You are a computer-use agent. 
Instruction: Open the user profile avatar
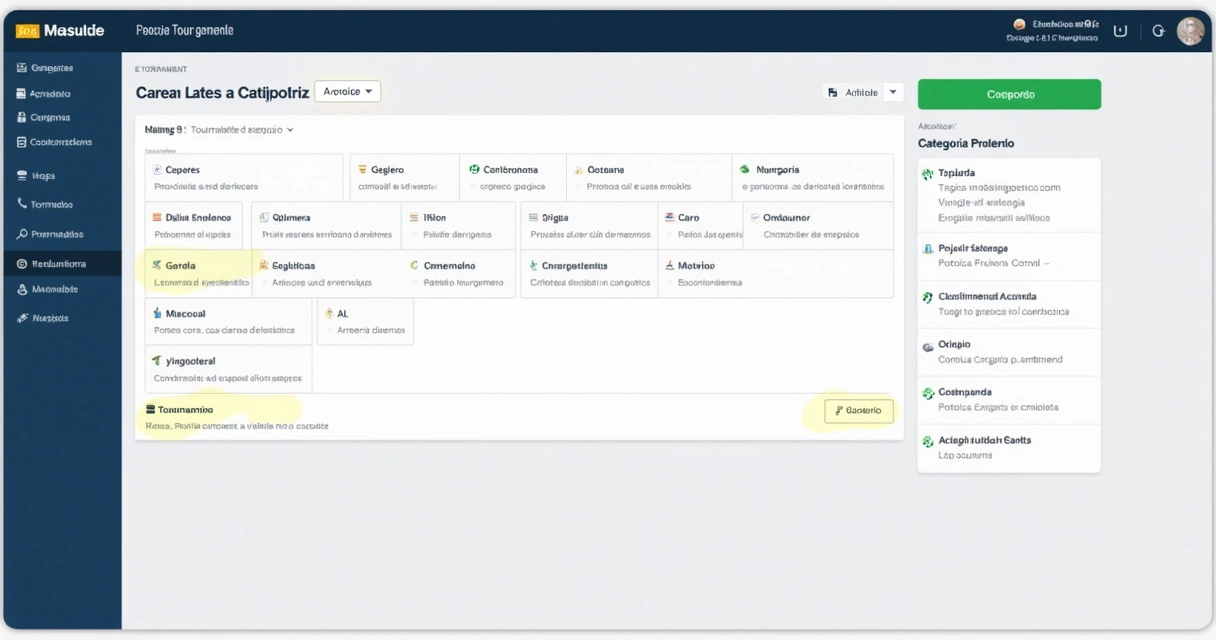(1190, 31)
